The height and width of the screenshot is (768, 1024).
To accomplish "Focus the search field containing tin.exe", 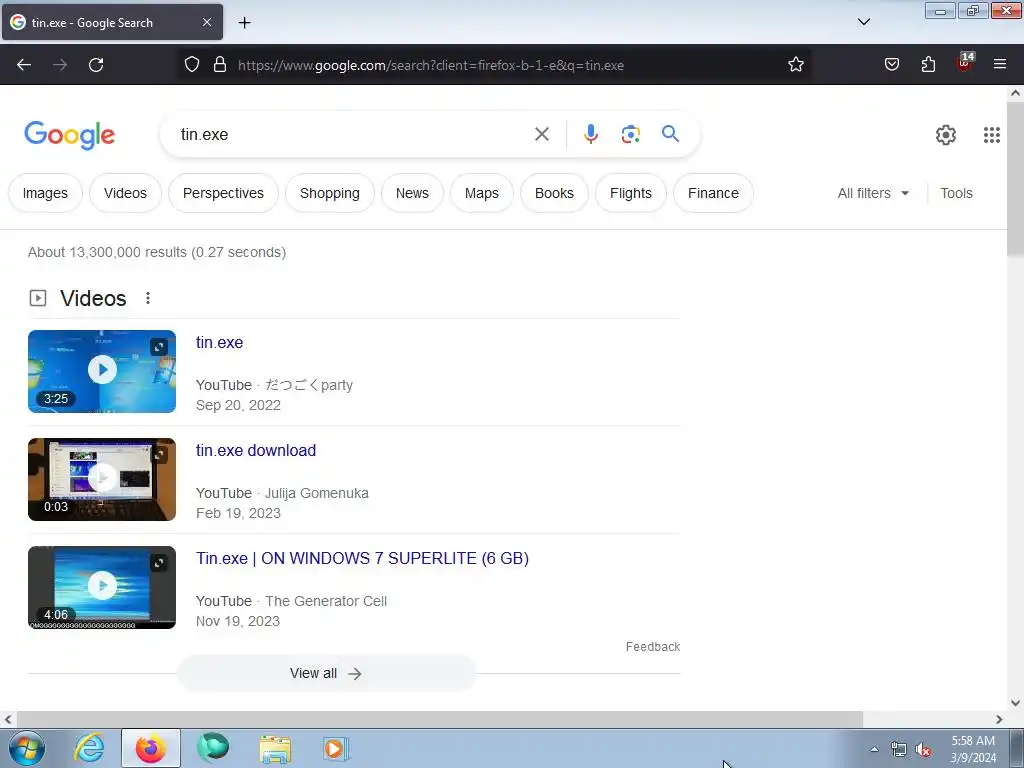I will [353, 135].
